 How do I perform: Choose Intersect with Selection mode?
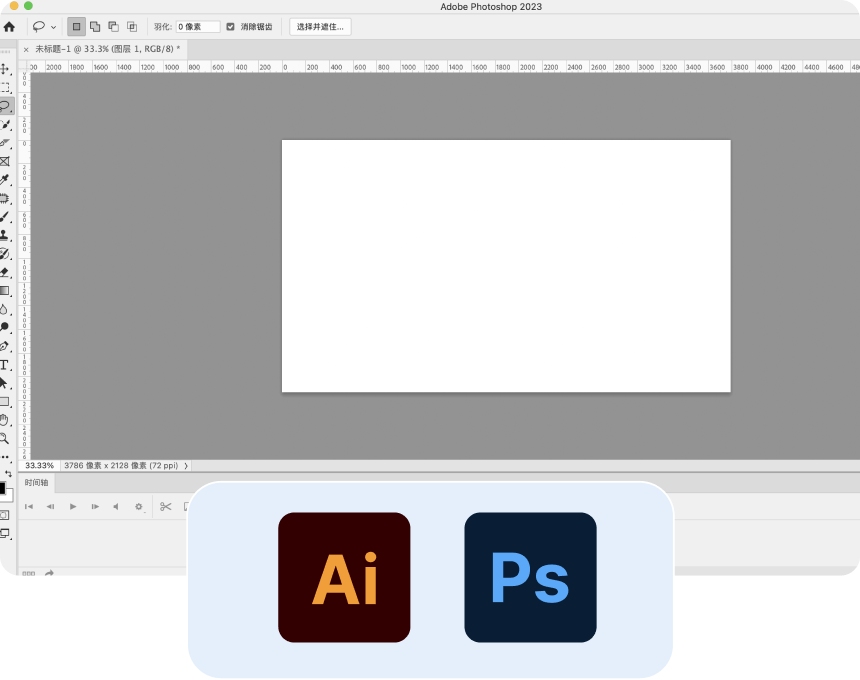pos(132,26)
